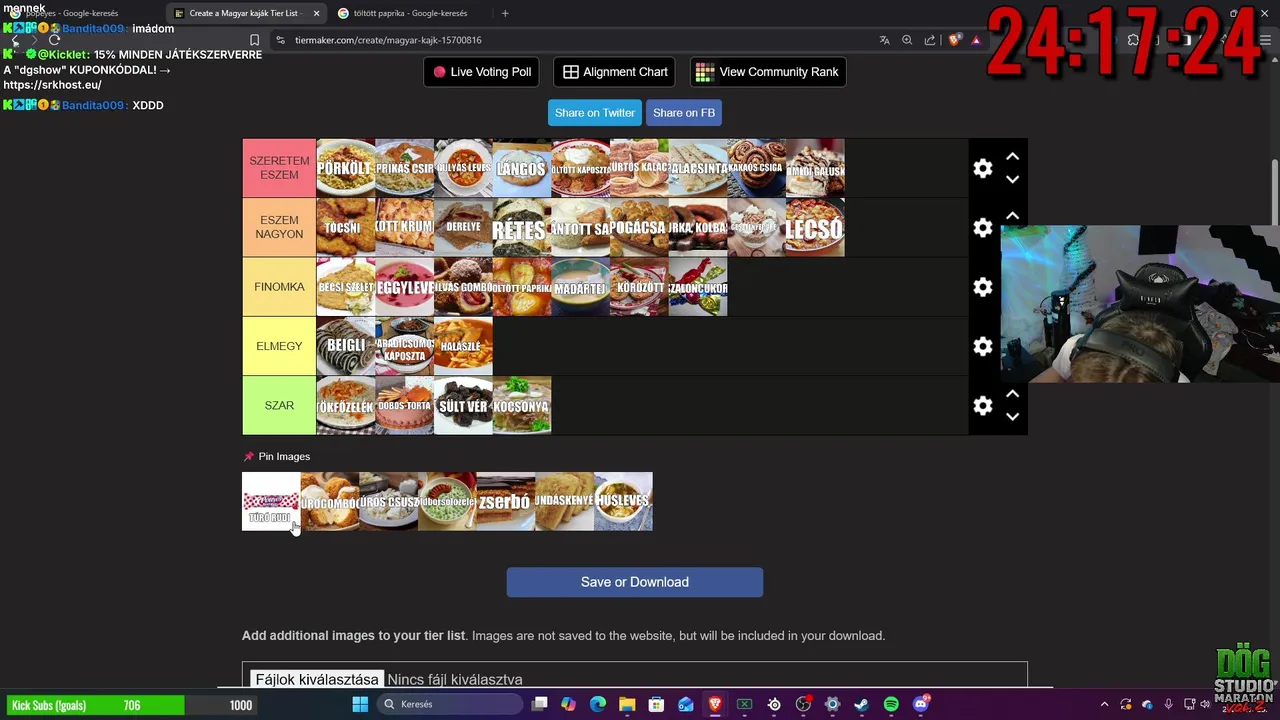Select the SZERETEM ESZEM tier label
1280x720 pixels.
279,168
